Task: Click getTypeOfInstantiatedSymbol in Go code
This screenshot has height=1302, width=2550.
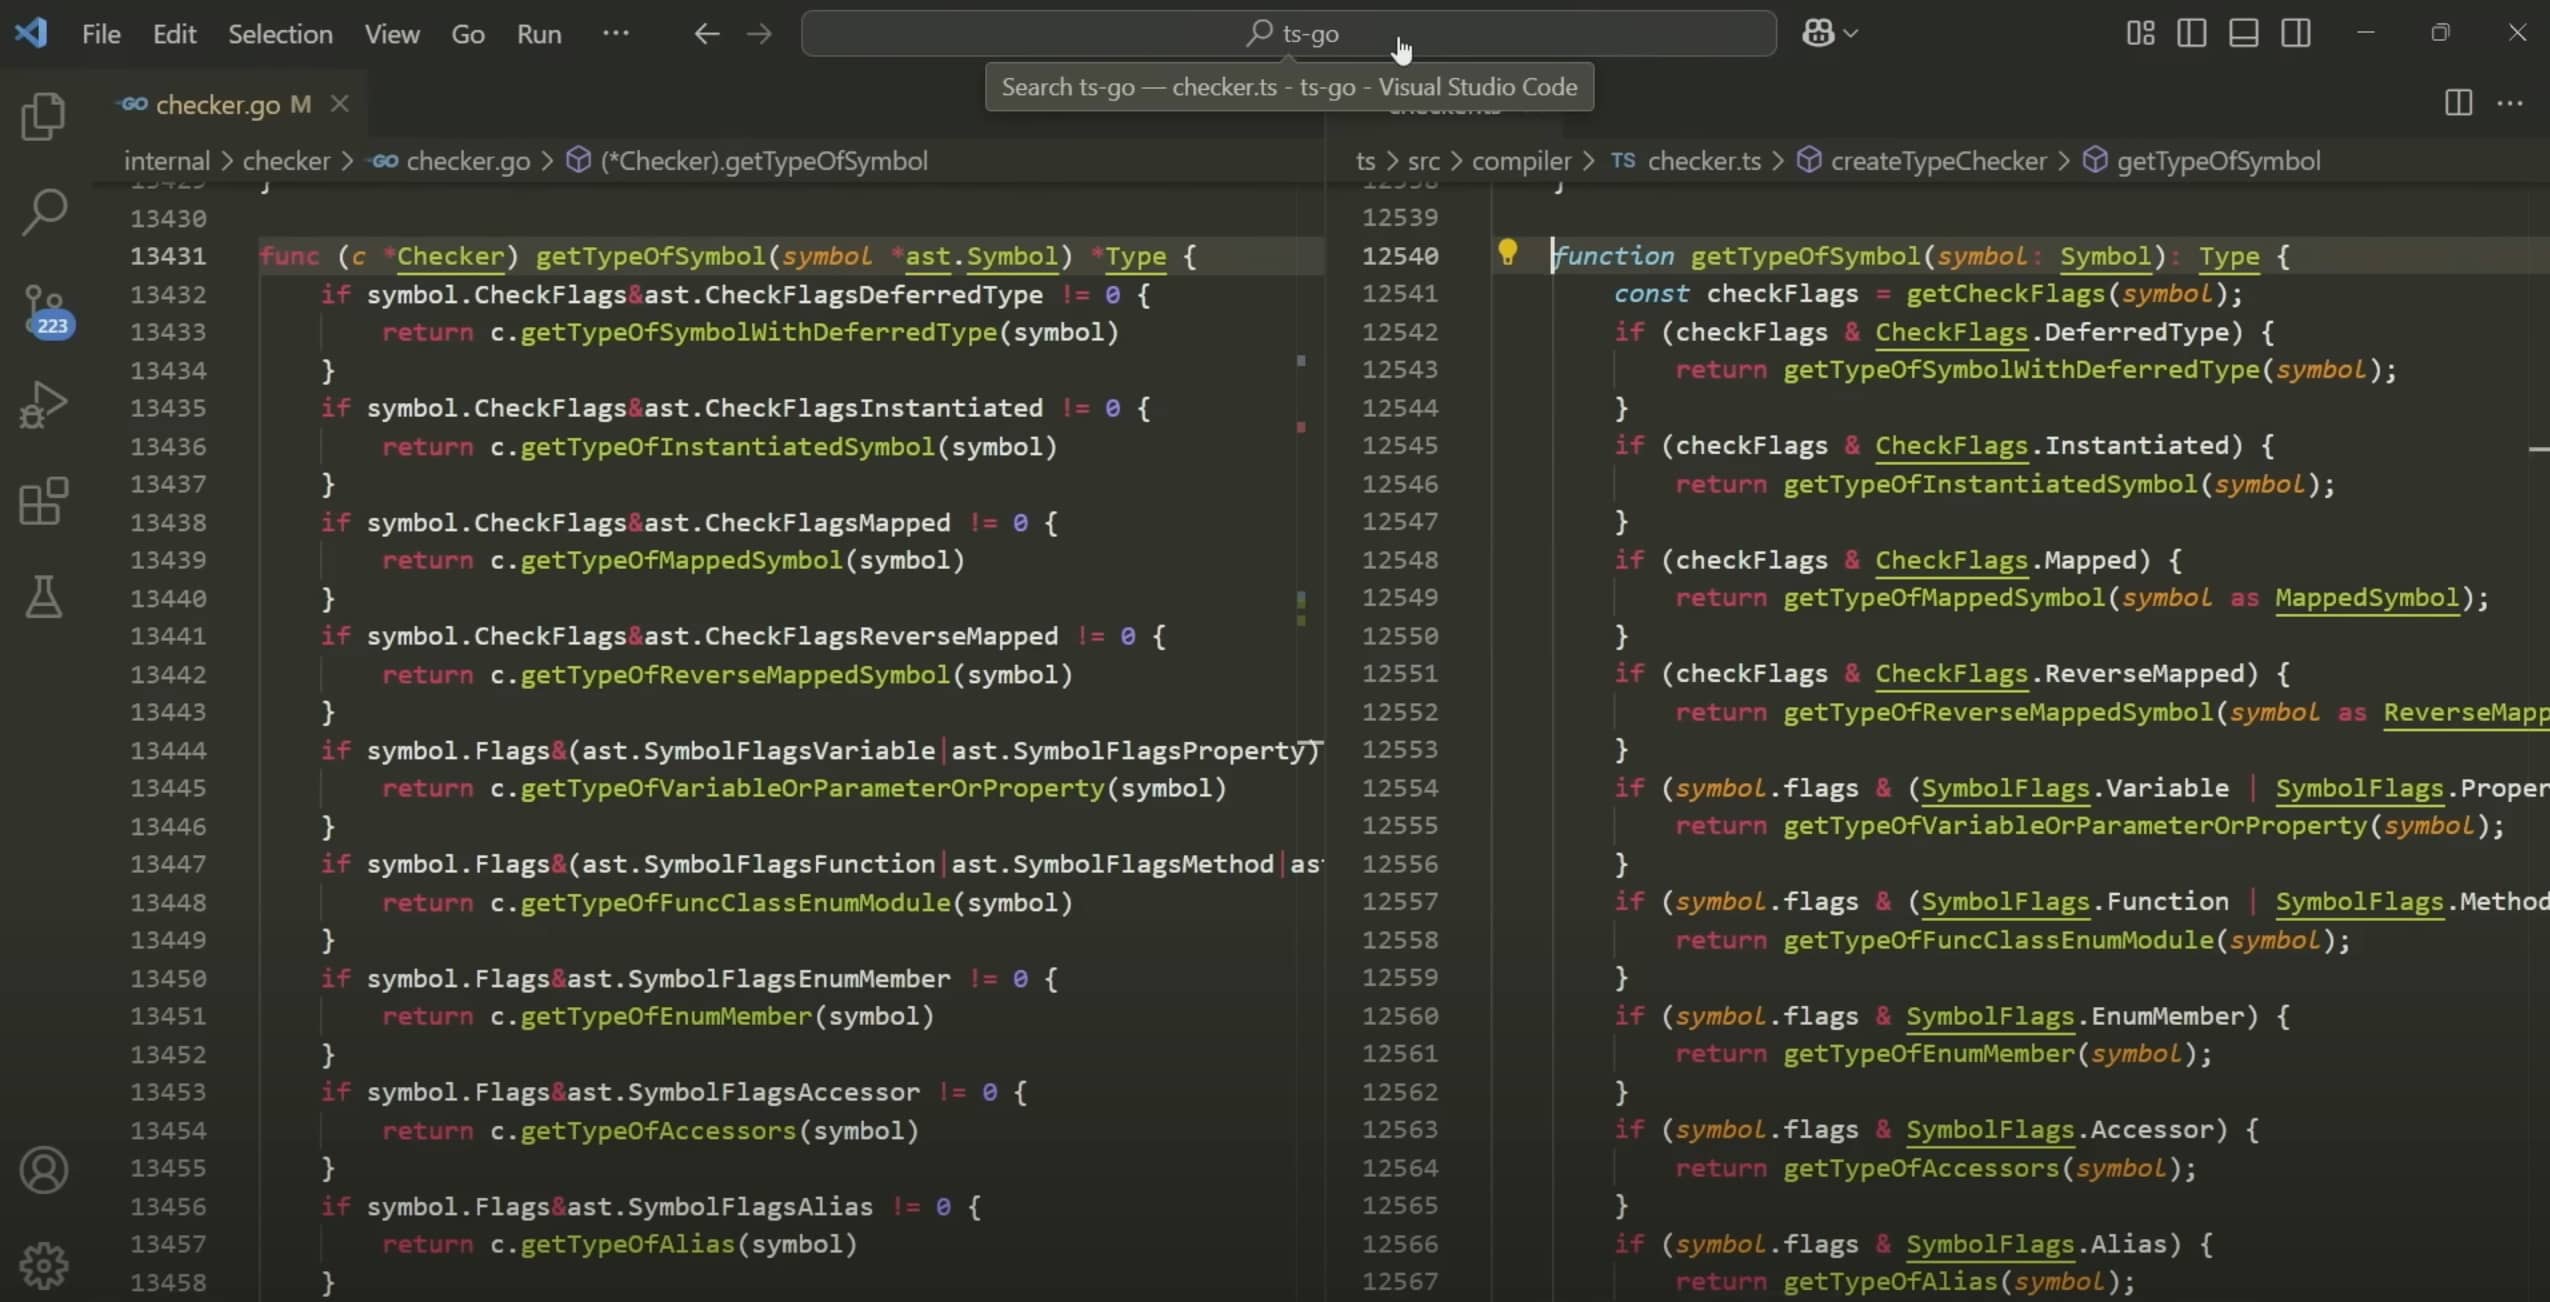Action: [727, 446]
